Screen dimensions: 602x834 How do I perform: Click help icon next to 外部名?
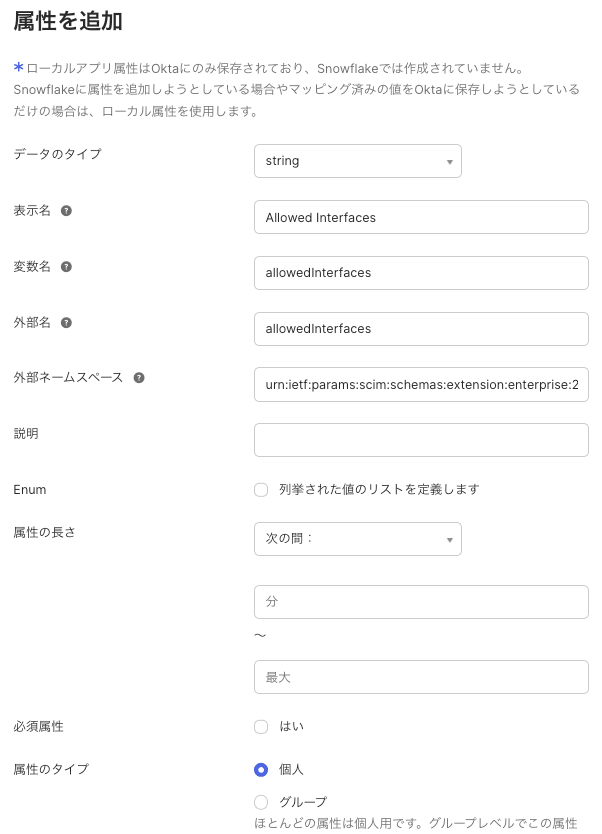click(x=66, y=323)
